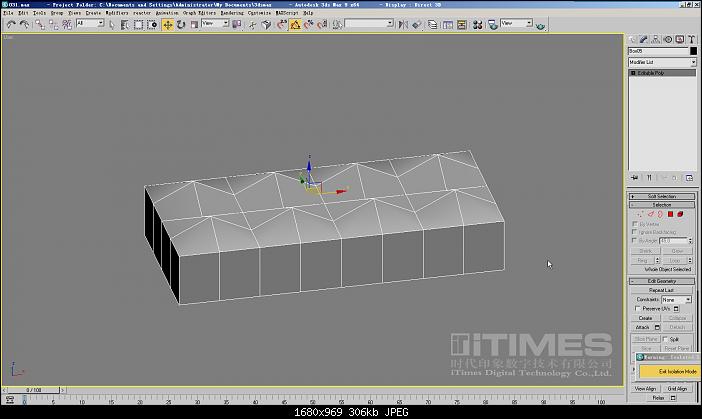
Task: Click the Pin Stack icon
Action: (x=635, y=178)
